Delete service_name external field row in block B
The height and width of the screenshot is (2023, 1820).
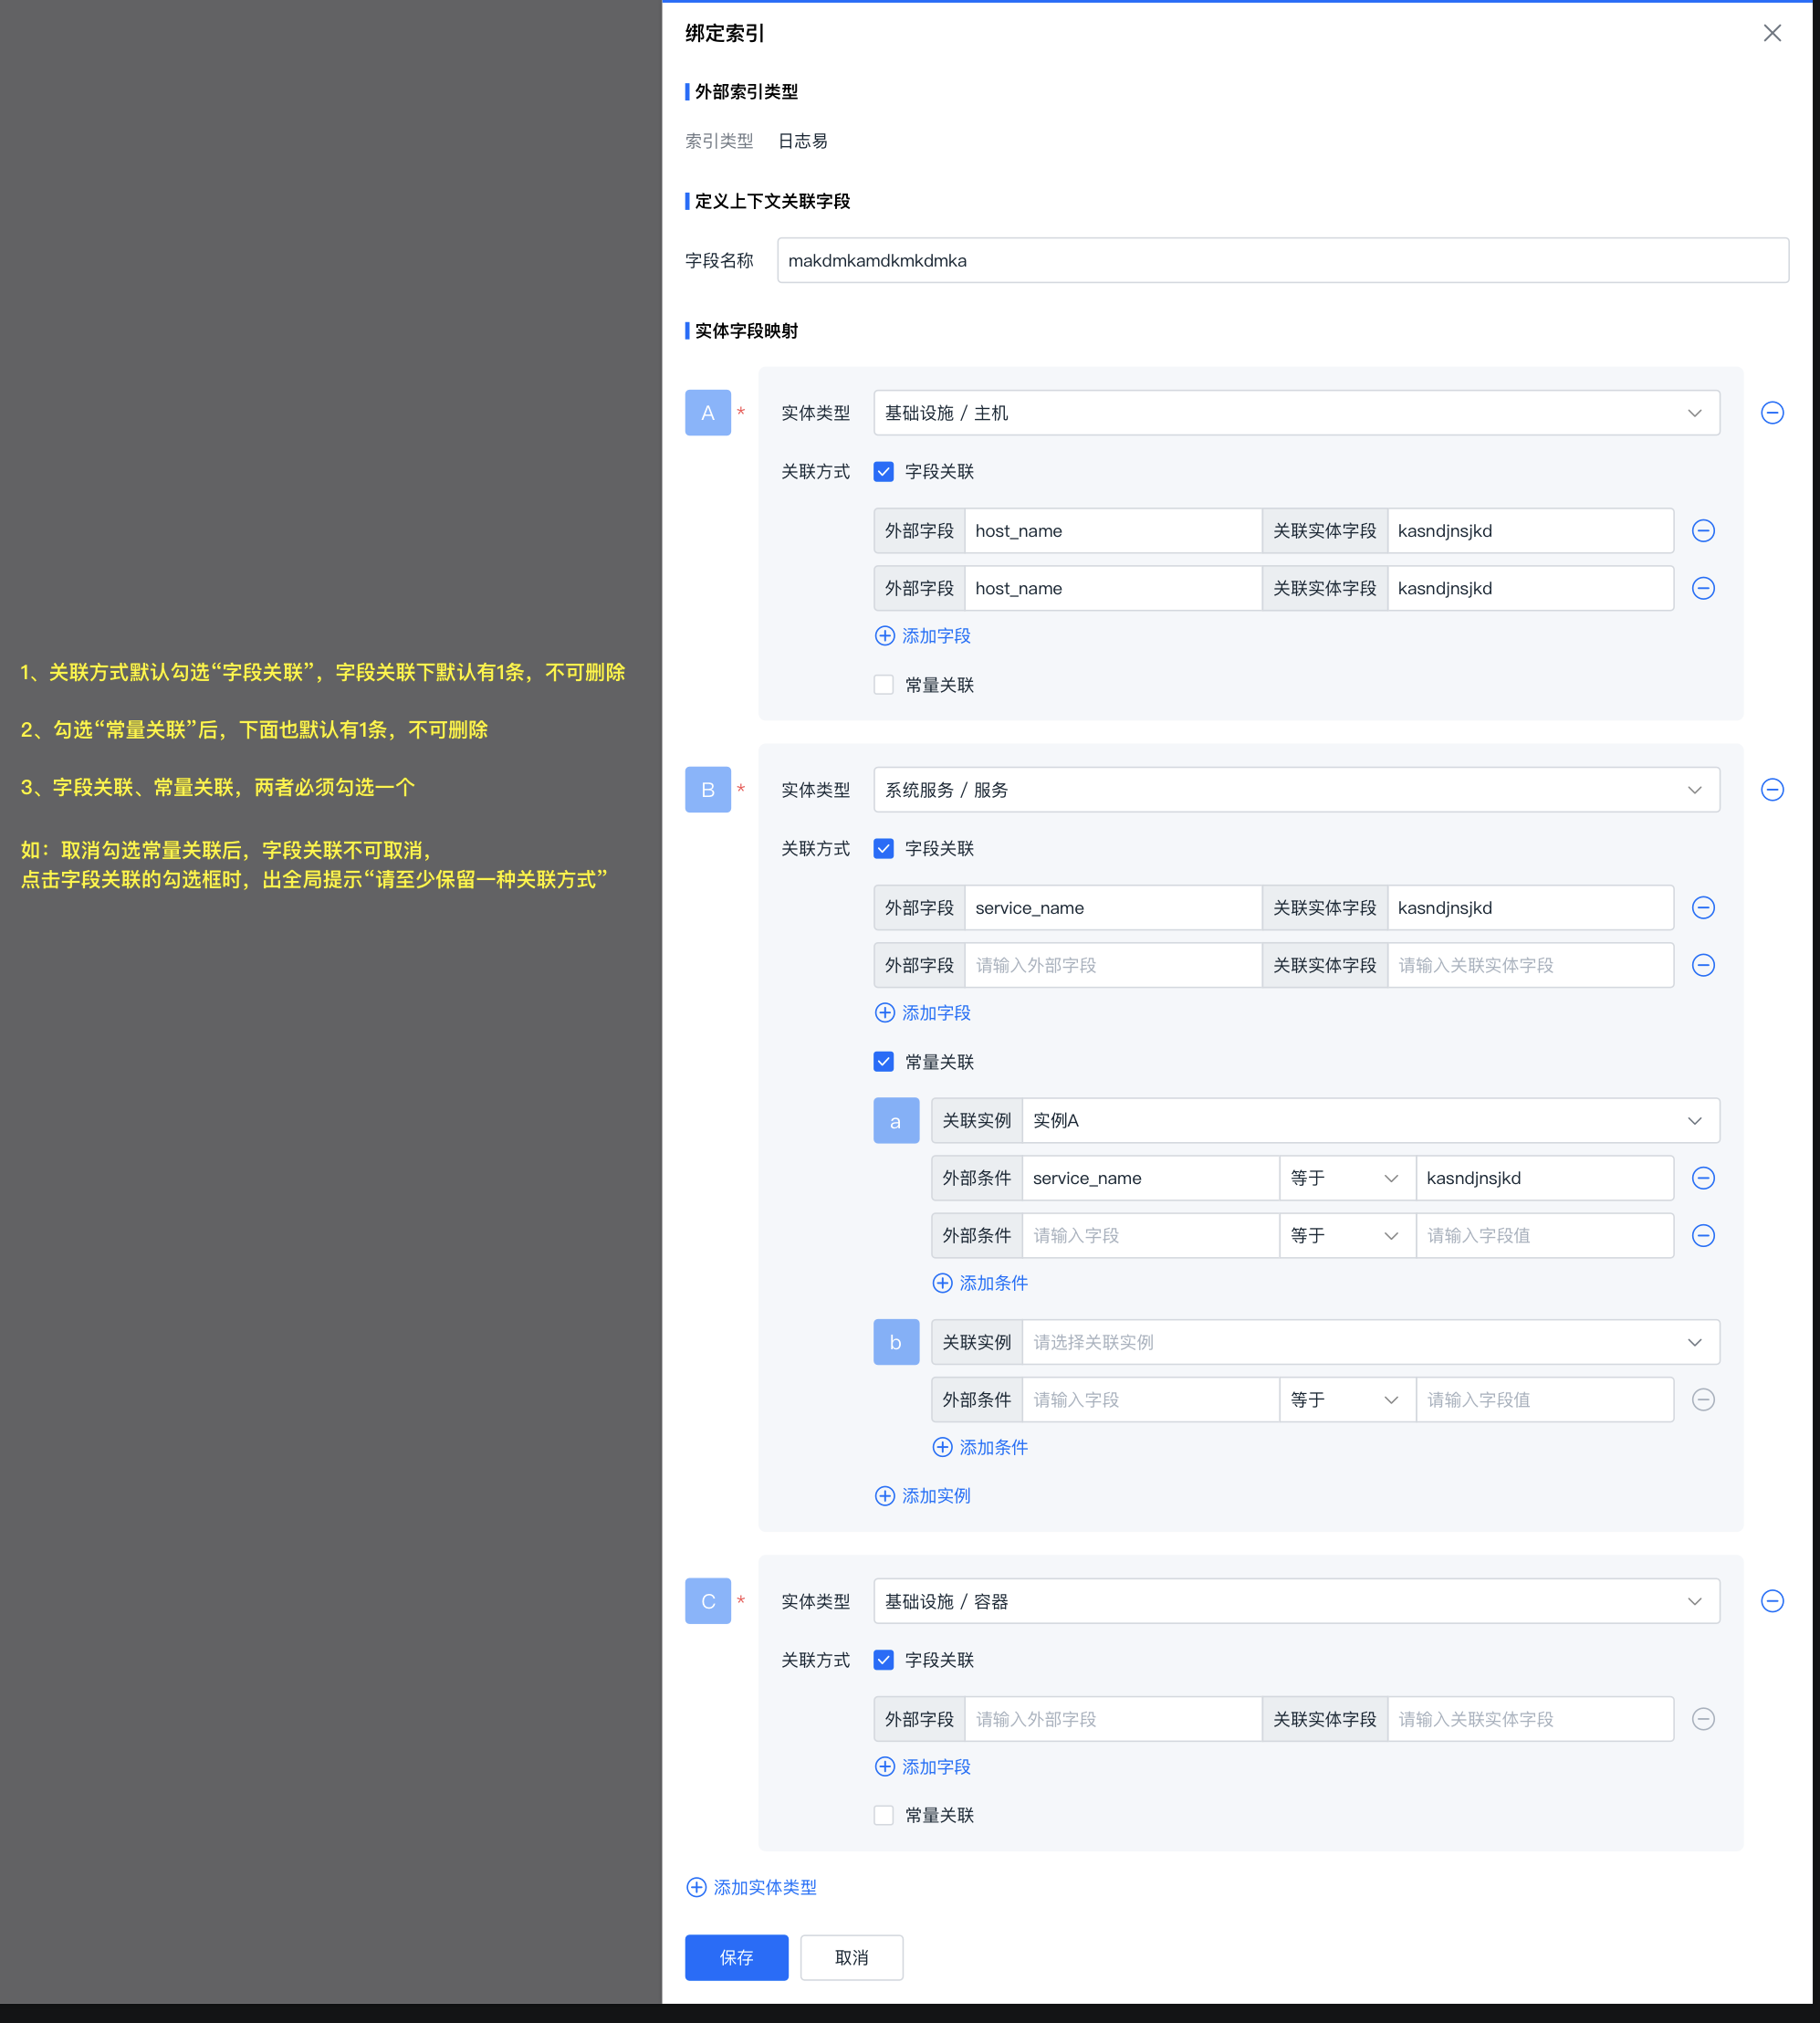click(1703, 908)
